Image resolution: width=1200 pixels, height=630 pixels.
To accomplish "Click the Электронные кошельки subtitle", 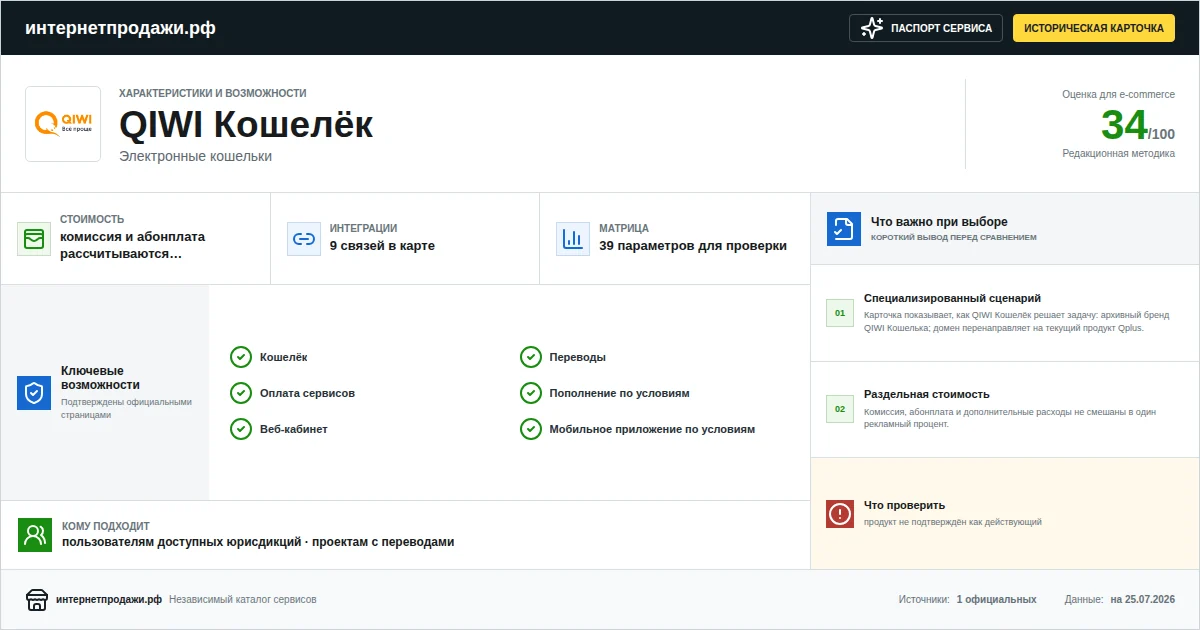I will pos(195,156).
